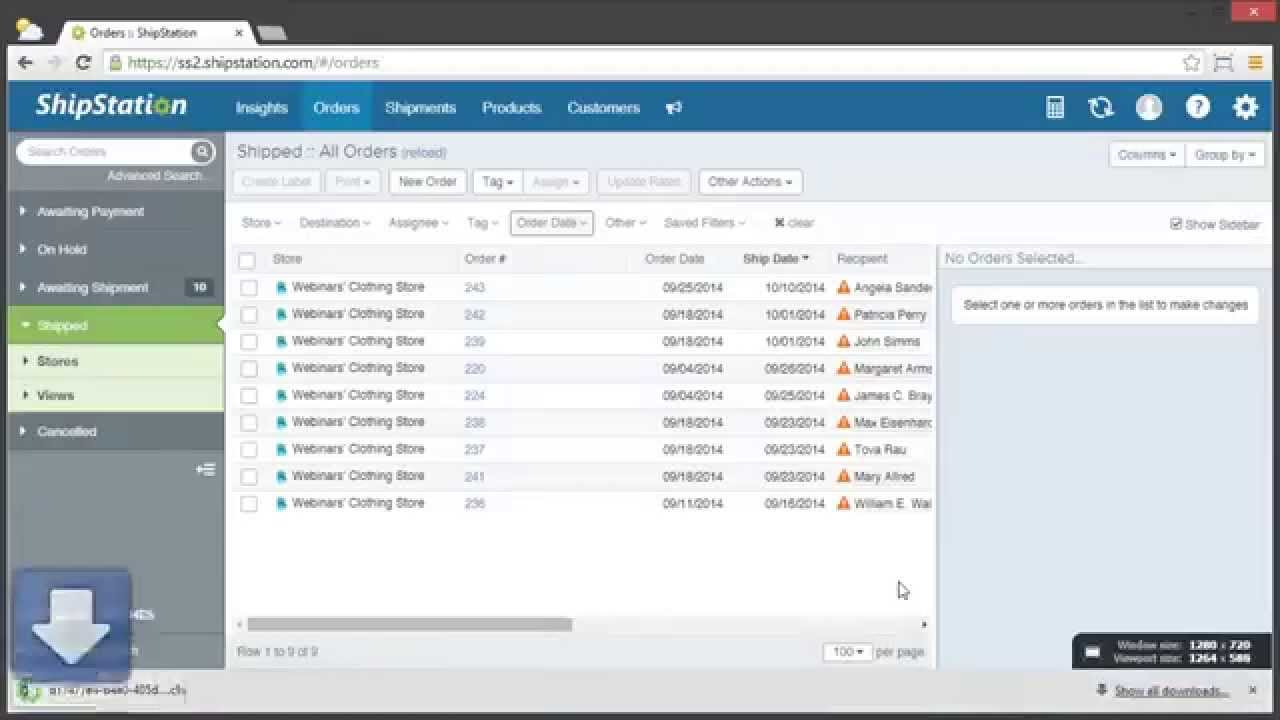Click the downloaded csv file icon

pos(30,690)
